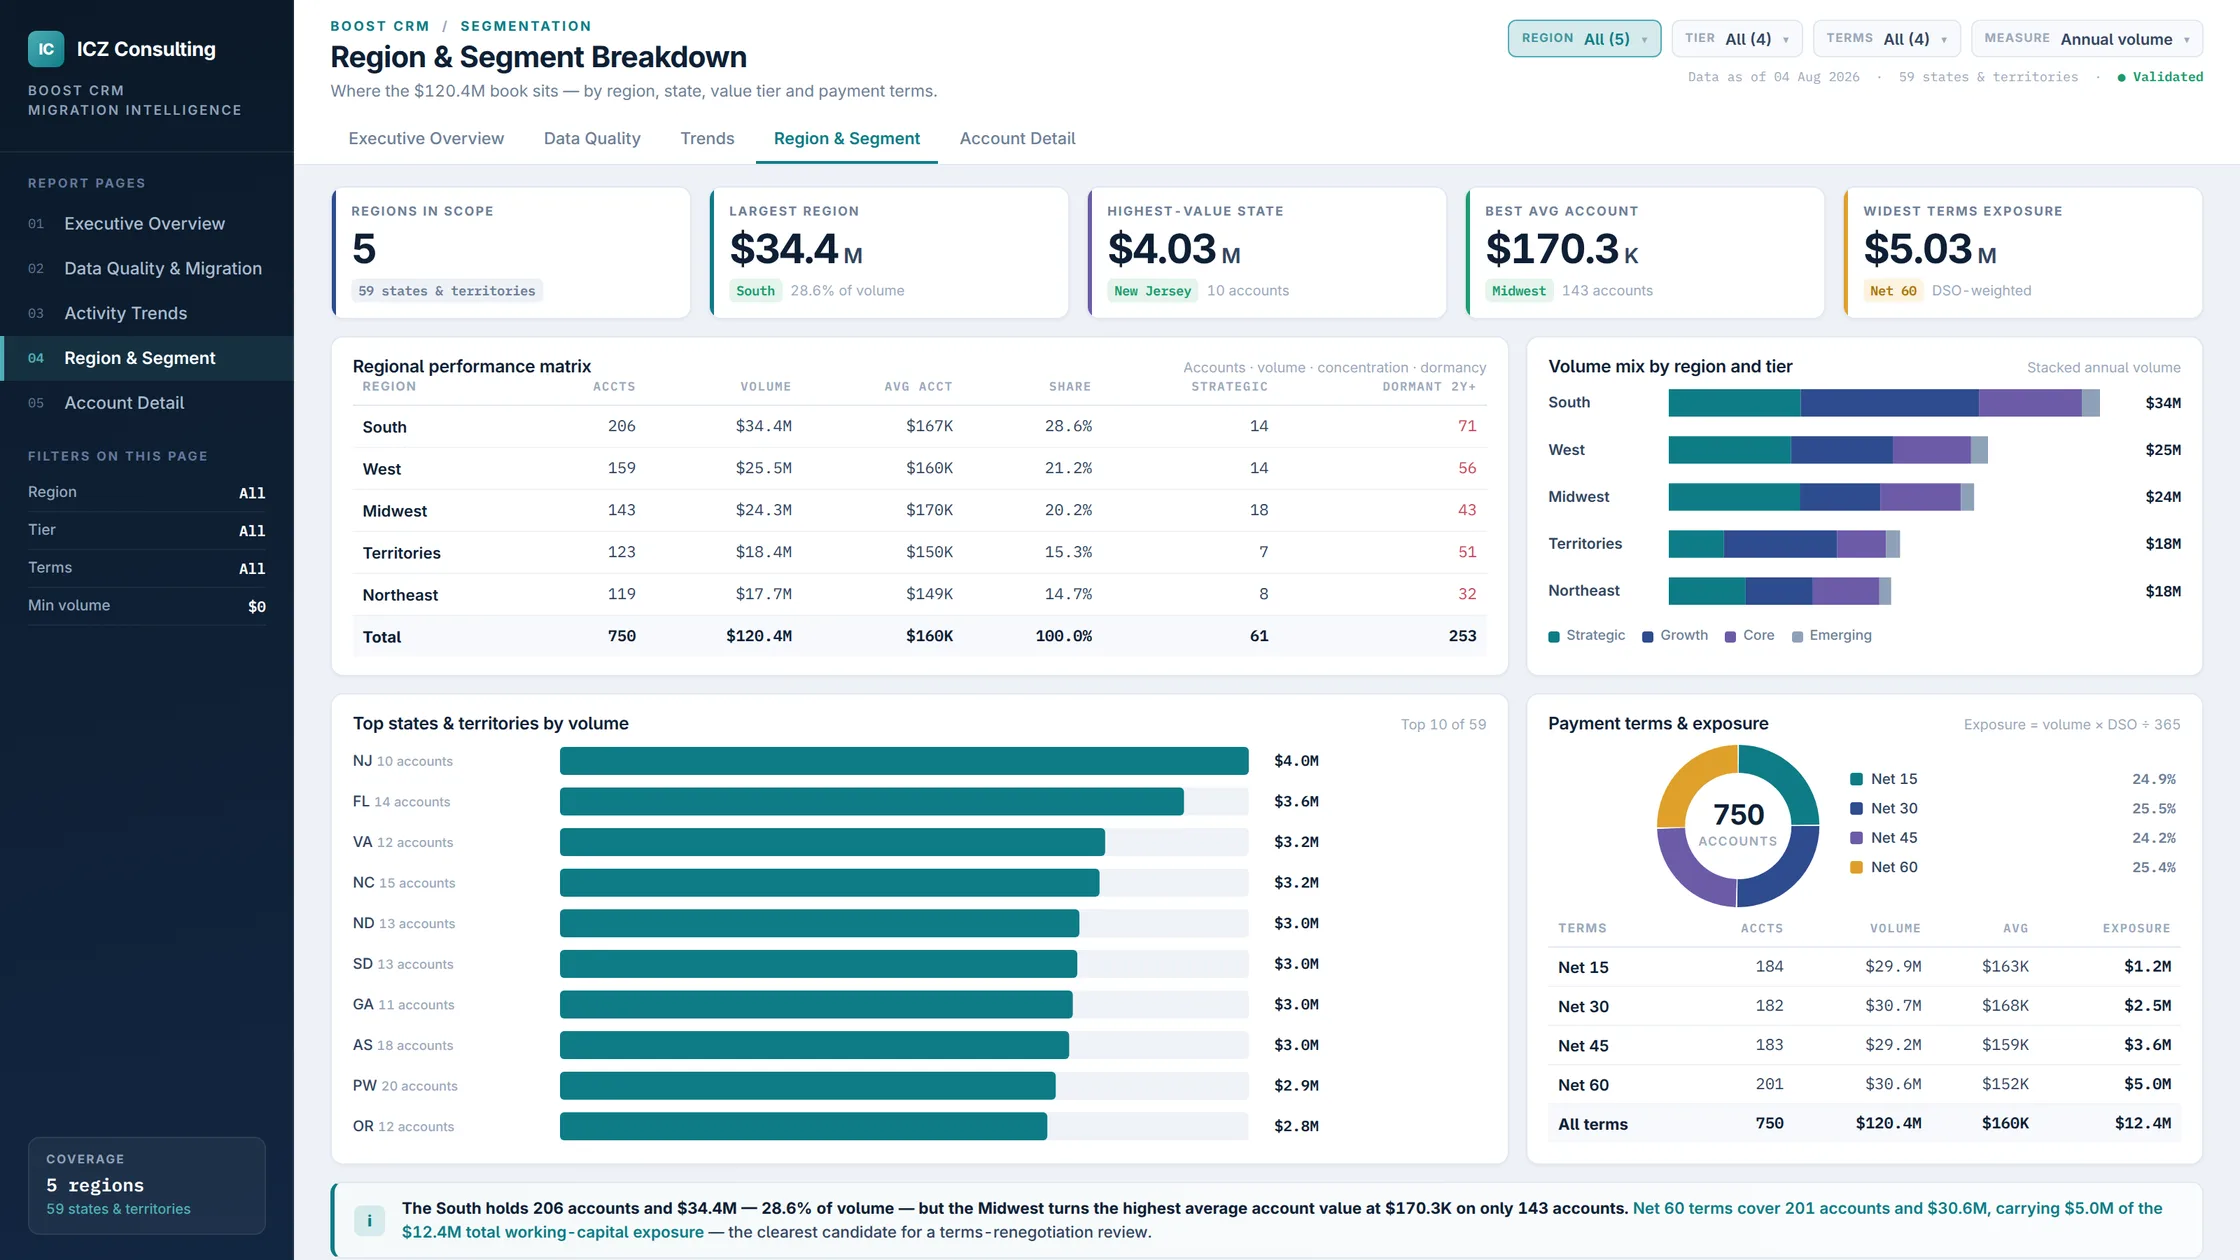Click the $5.0M exposure value for Net 60
The height and width of the screenshot is (1260, 2240).
pyautogui.click(x=2147, y=1085)
